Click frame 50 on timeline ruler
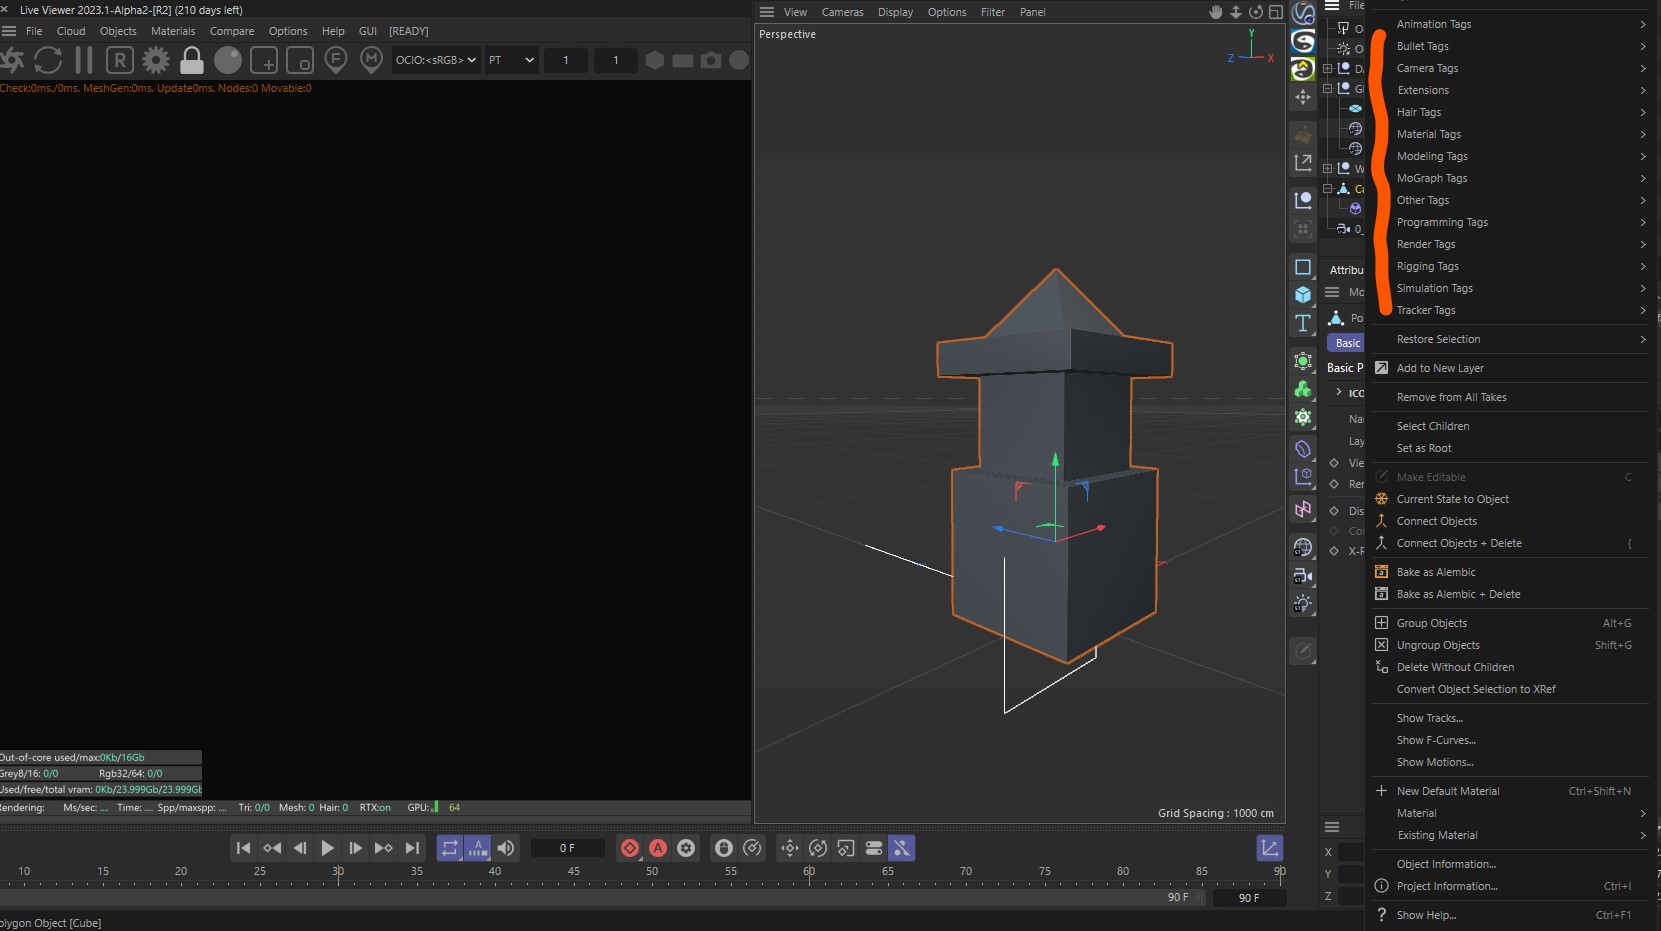The image size is (1661, 931). (x=652, y=872)
